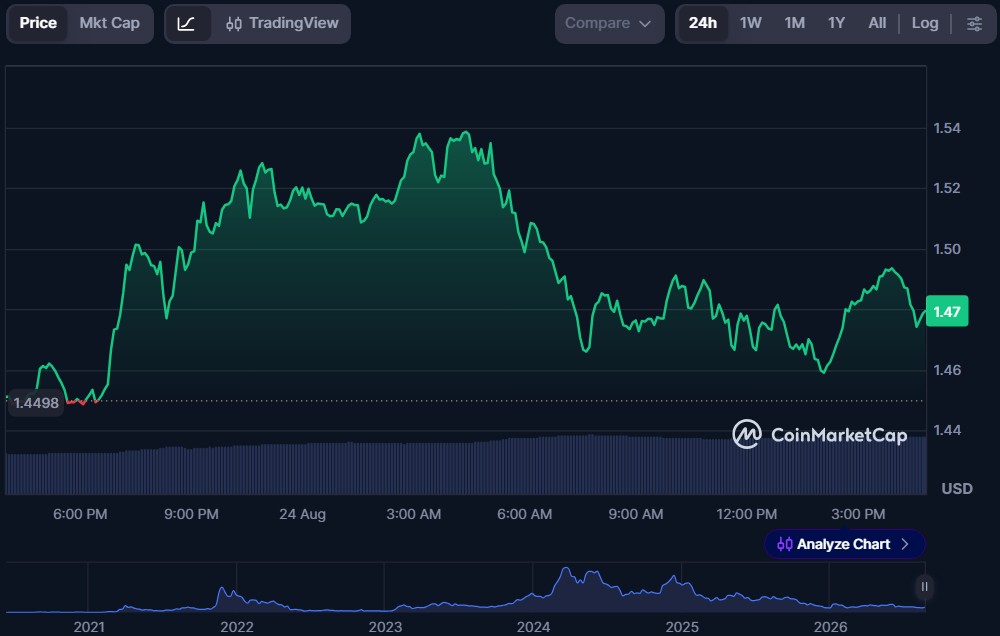
Task: Click 2026 on the history range timeline
Action: tap(830, 627)
